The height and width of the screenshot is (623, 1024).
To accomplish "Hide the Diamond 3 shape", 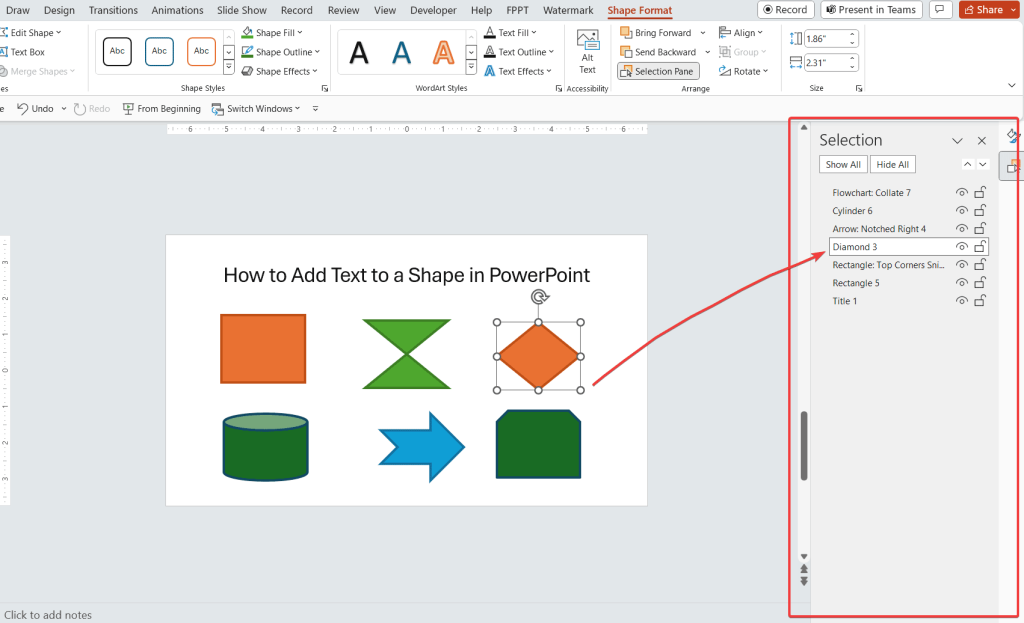I will [961, 246].
